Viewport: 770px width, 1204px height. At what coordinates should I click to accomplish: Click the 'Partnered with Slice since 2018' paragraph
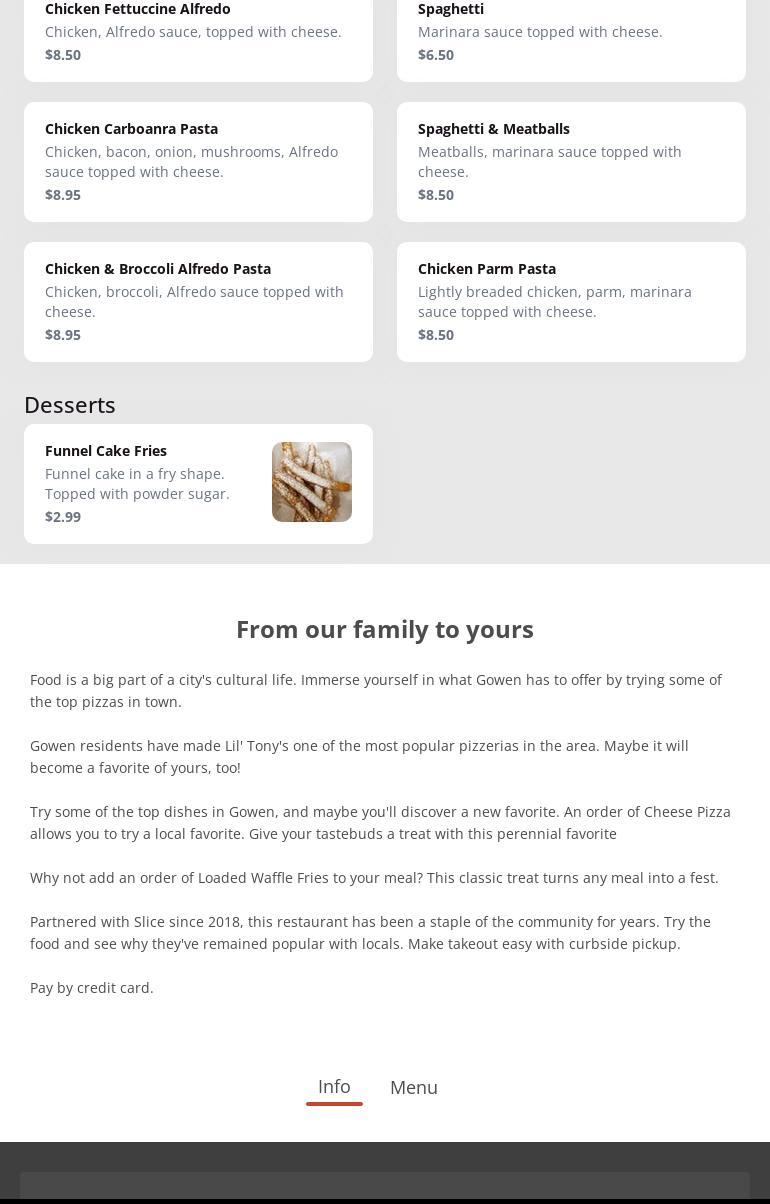[x=370, y=933]
